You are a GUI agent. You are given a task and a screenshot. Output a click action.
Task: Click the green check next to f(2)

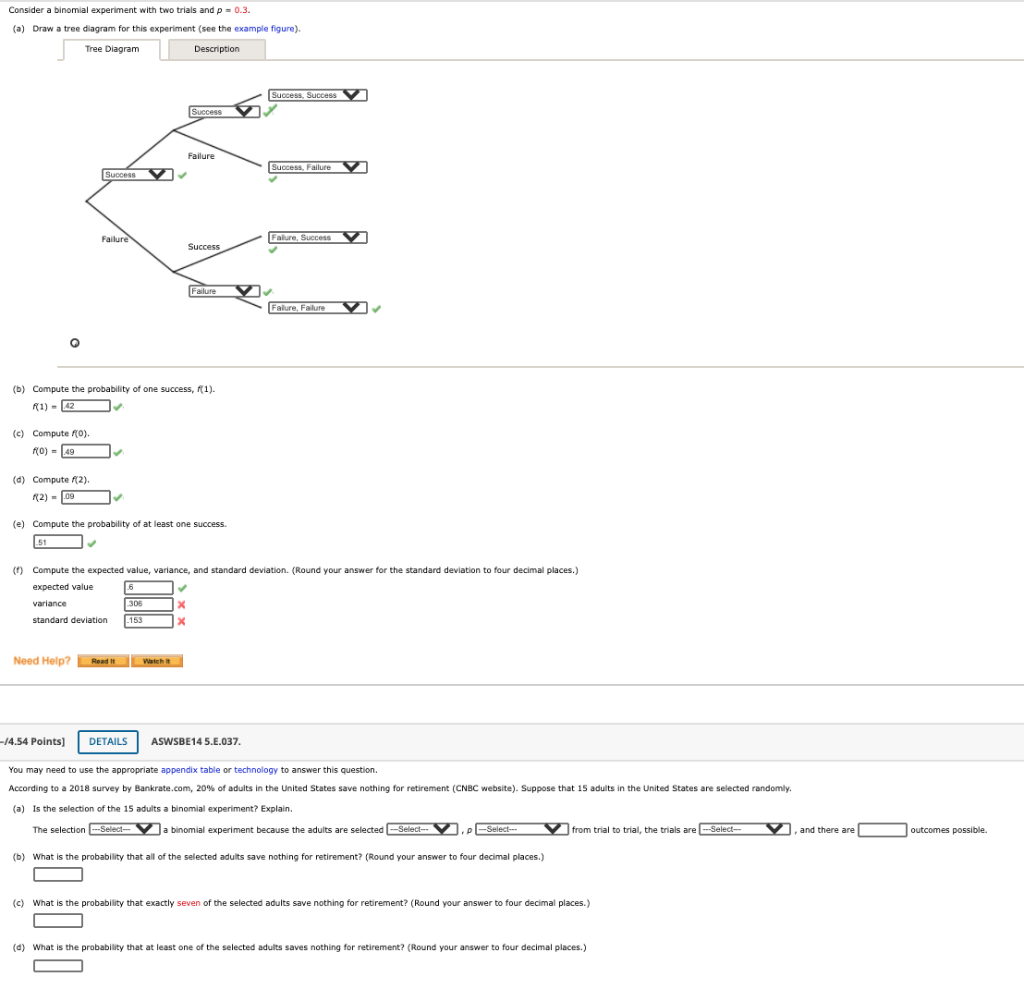[118, 498]
